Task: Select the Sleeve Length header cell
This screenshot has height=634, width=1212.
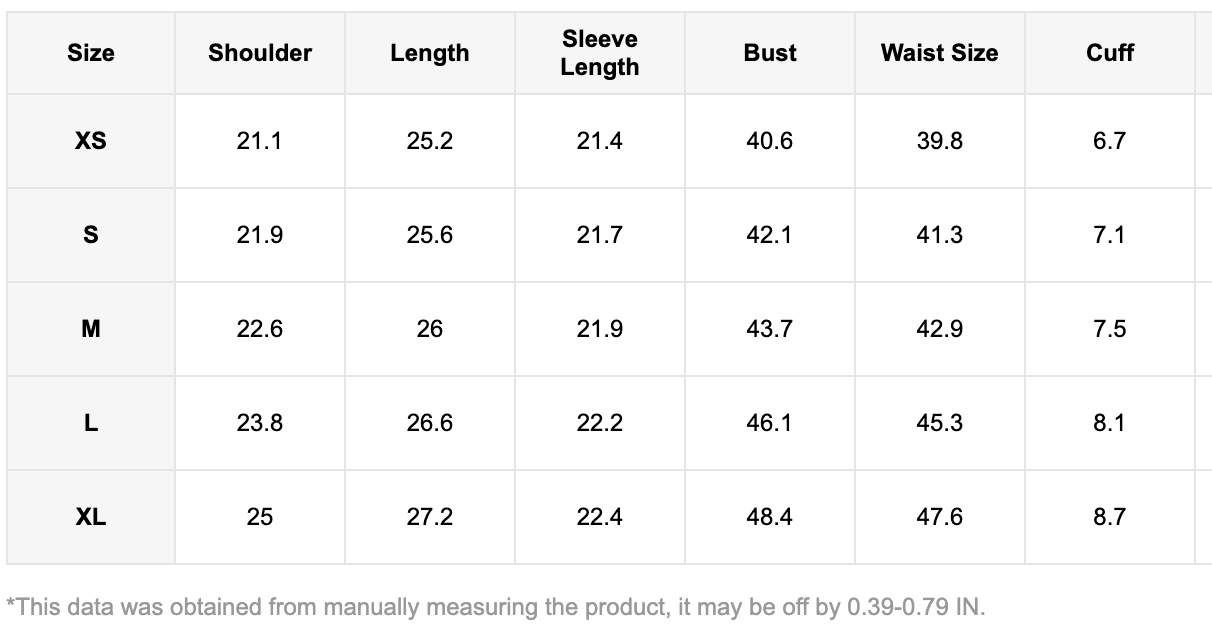Action: pyautogui.click(x=600, y=53)
